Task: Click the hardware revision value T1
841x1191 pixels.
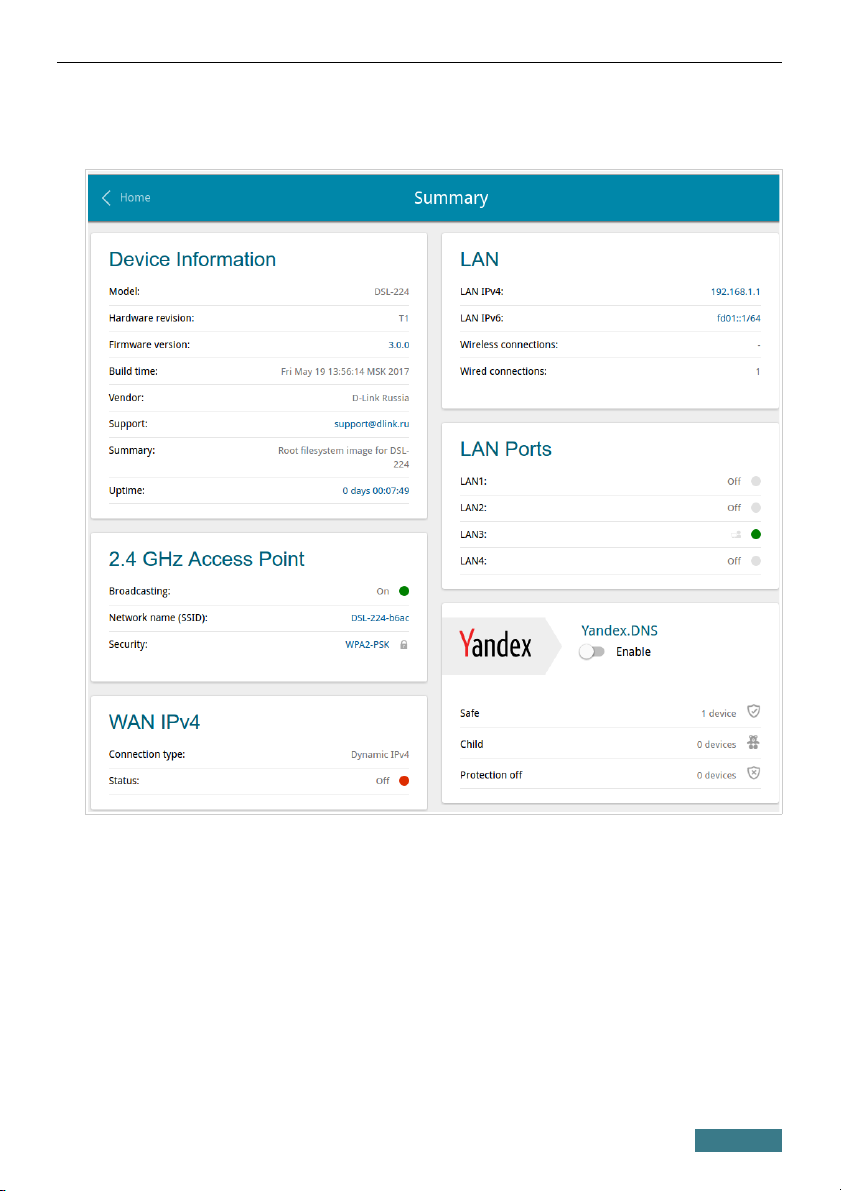Action: tap(403, 318)
